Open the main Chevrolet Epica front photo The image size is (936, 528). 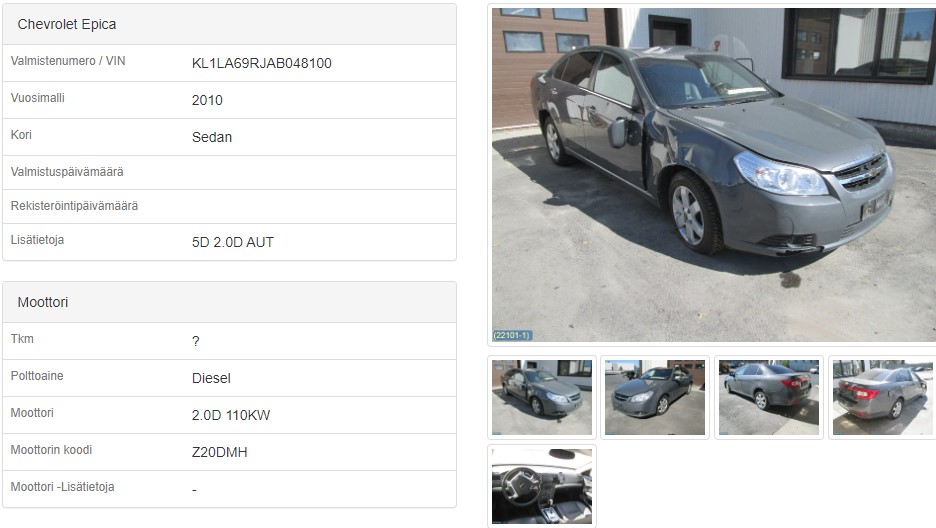pyautogui.click(x=713, y=175)
